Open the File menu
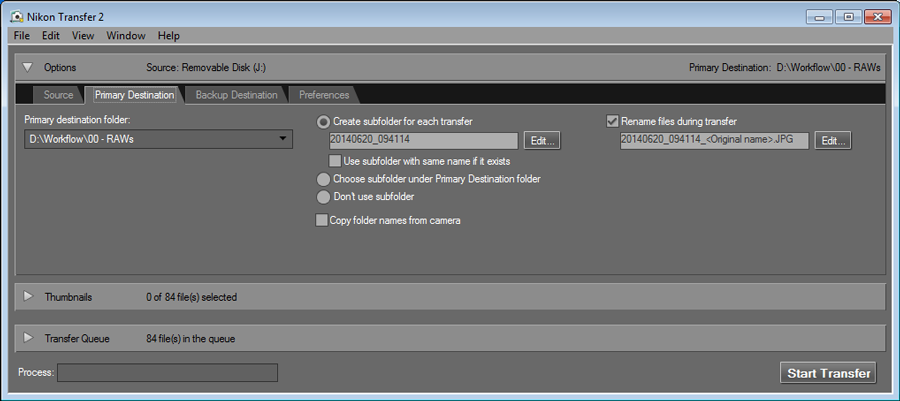Image resolution: width=900 pixels, height=401 pixels. coord(22,36)
